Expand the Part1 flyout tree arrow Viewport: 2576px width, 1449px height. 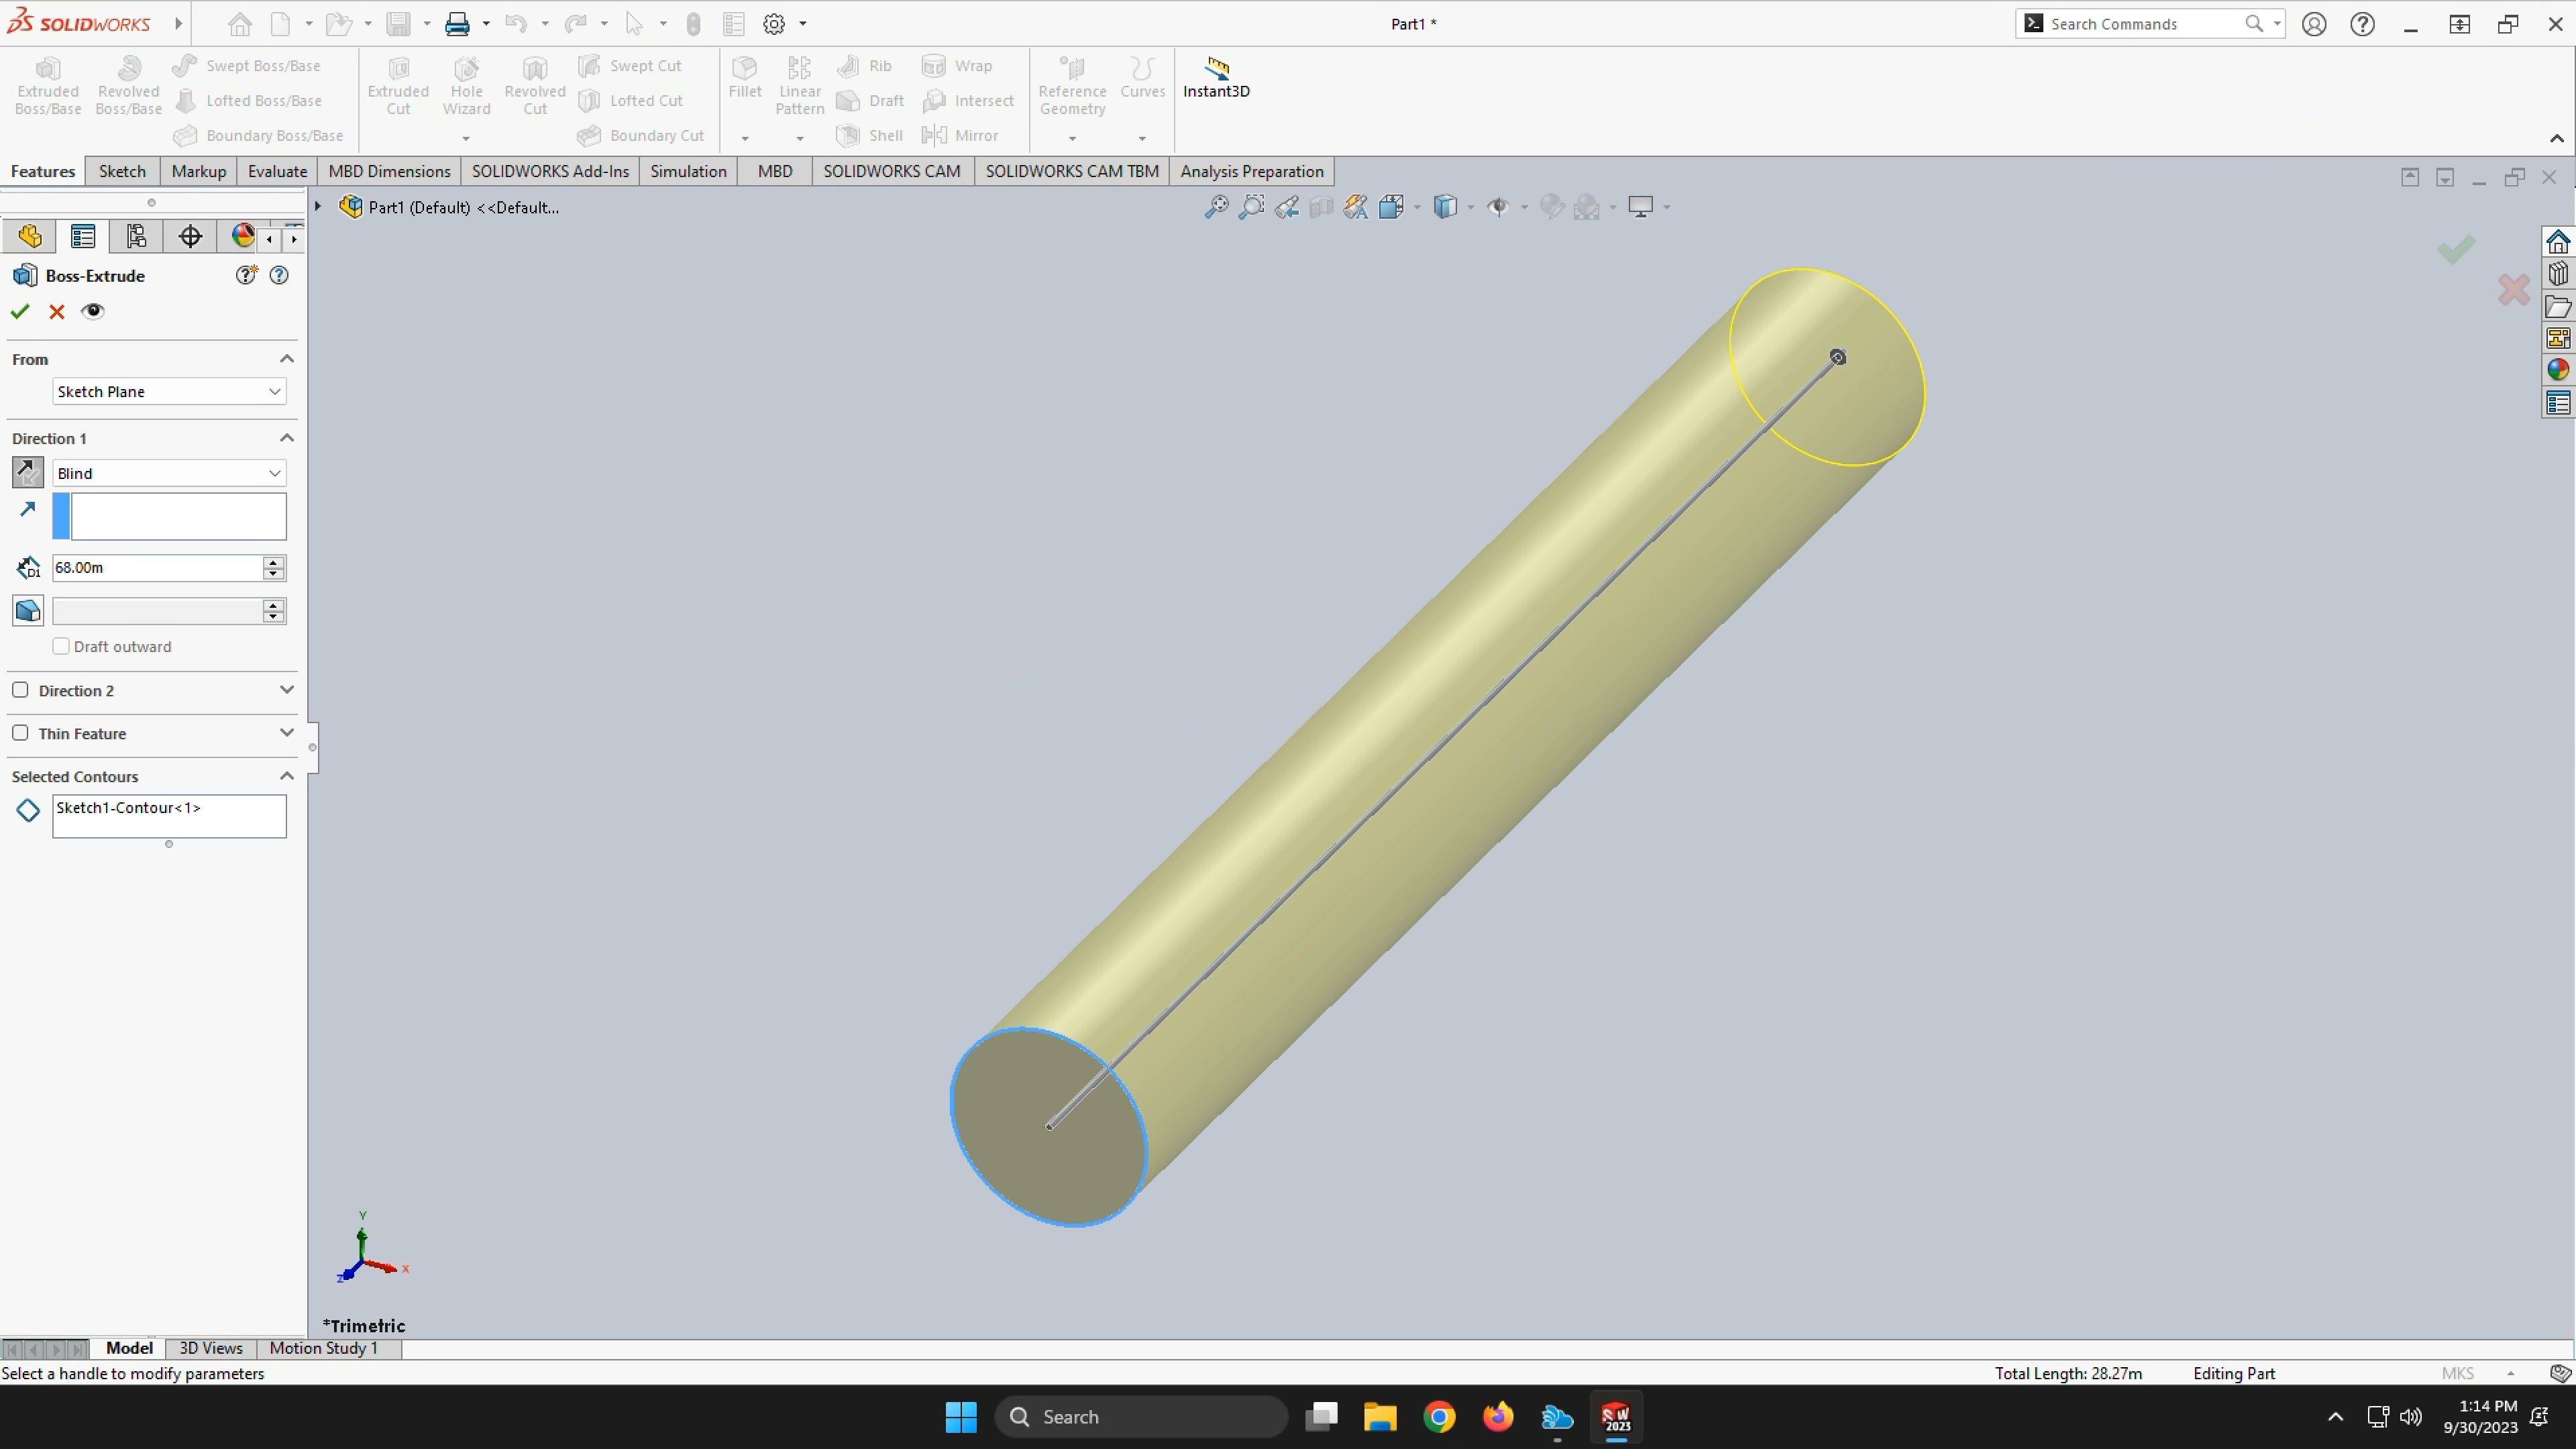[318, 207]
